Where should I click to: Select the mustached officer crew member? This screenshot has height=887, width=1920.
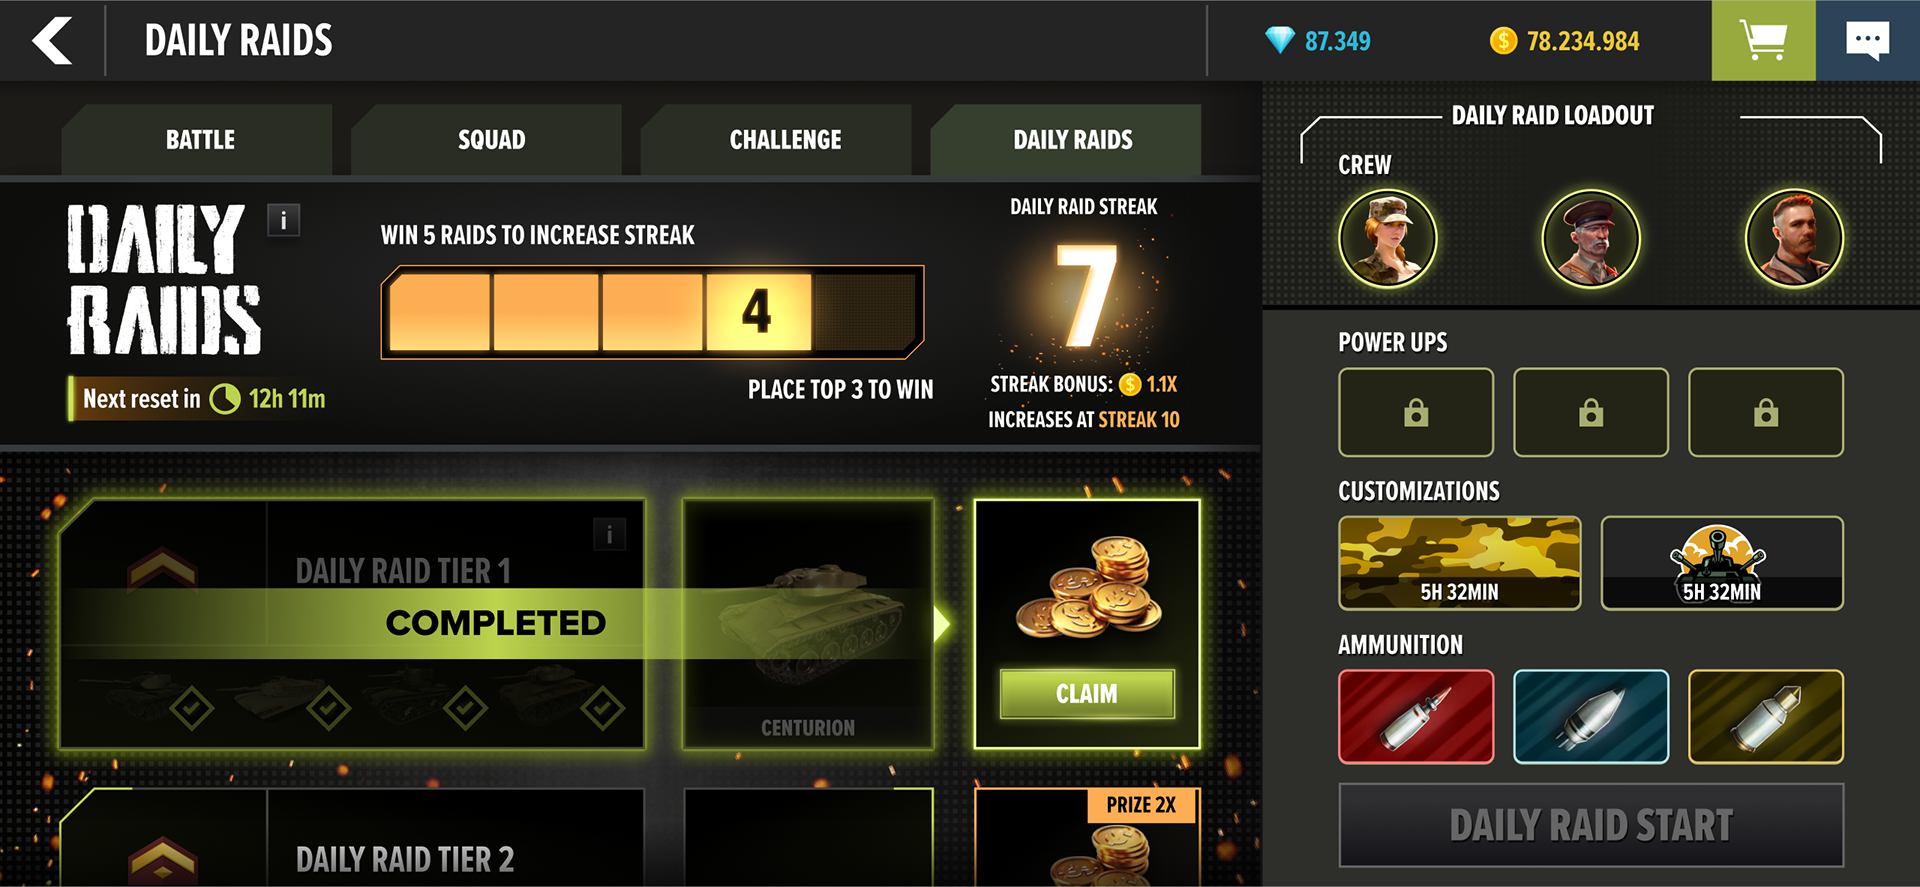tap(1591, 238)
